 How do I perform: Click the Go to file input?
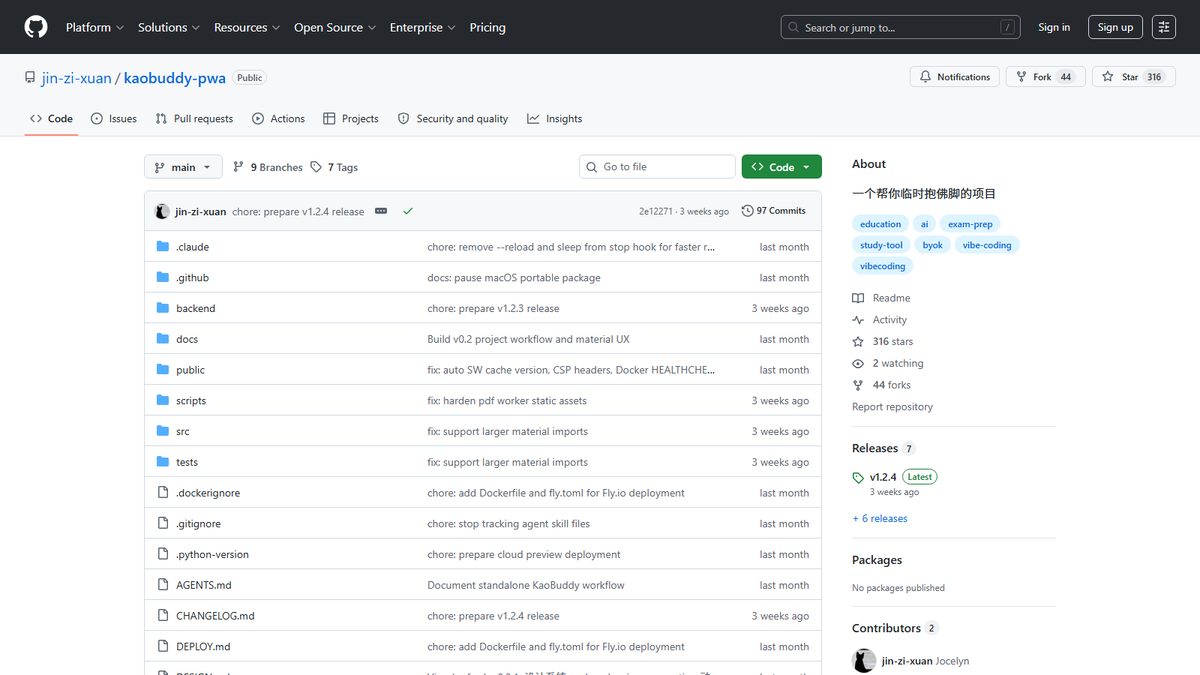click(x=657, y=167)
